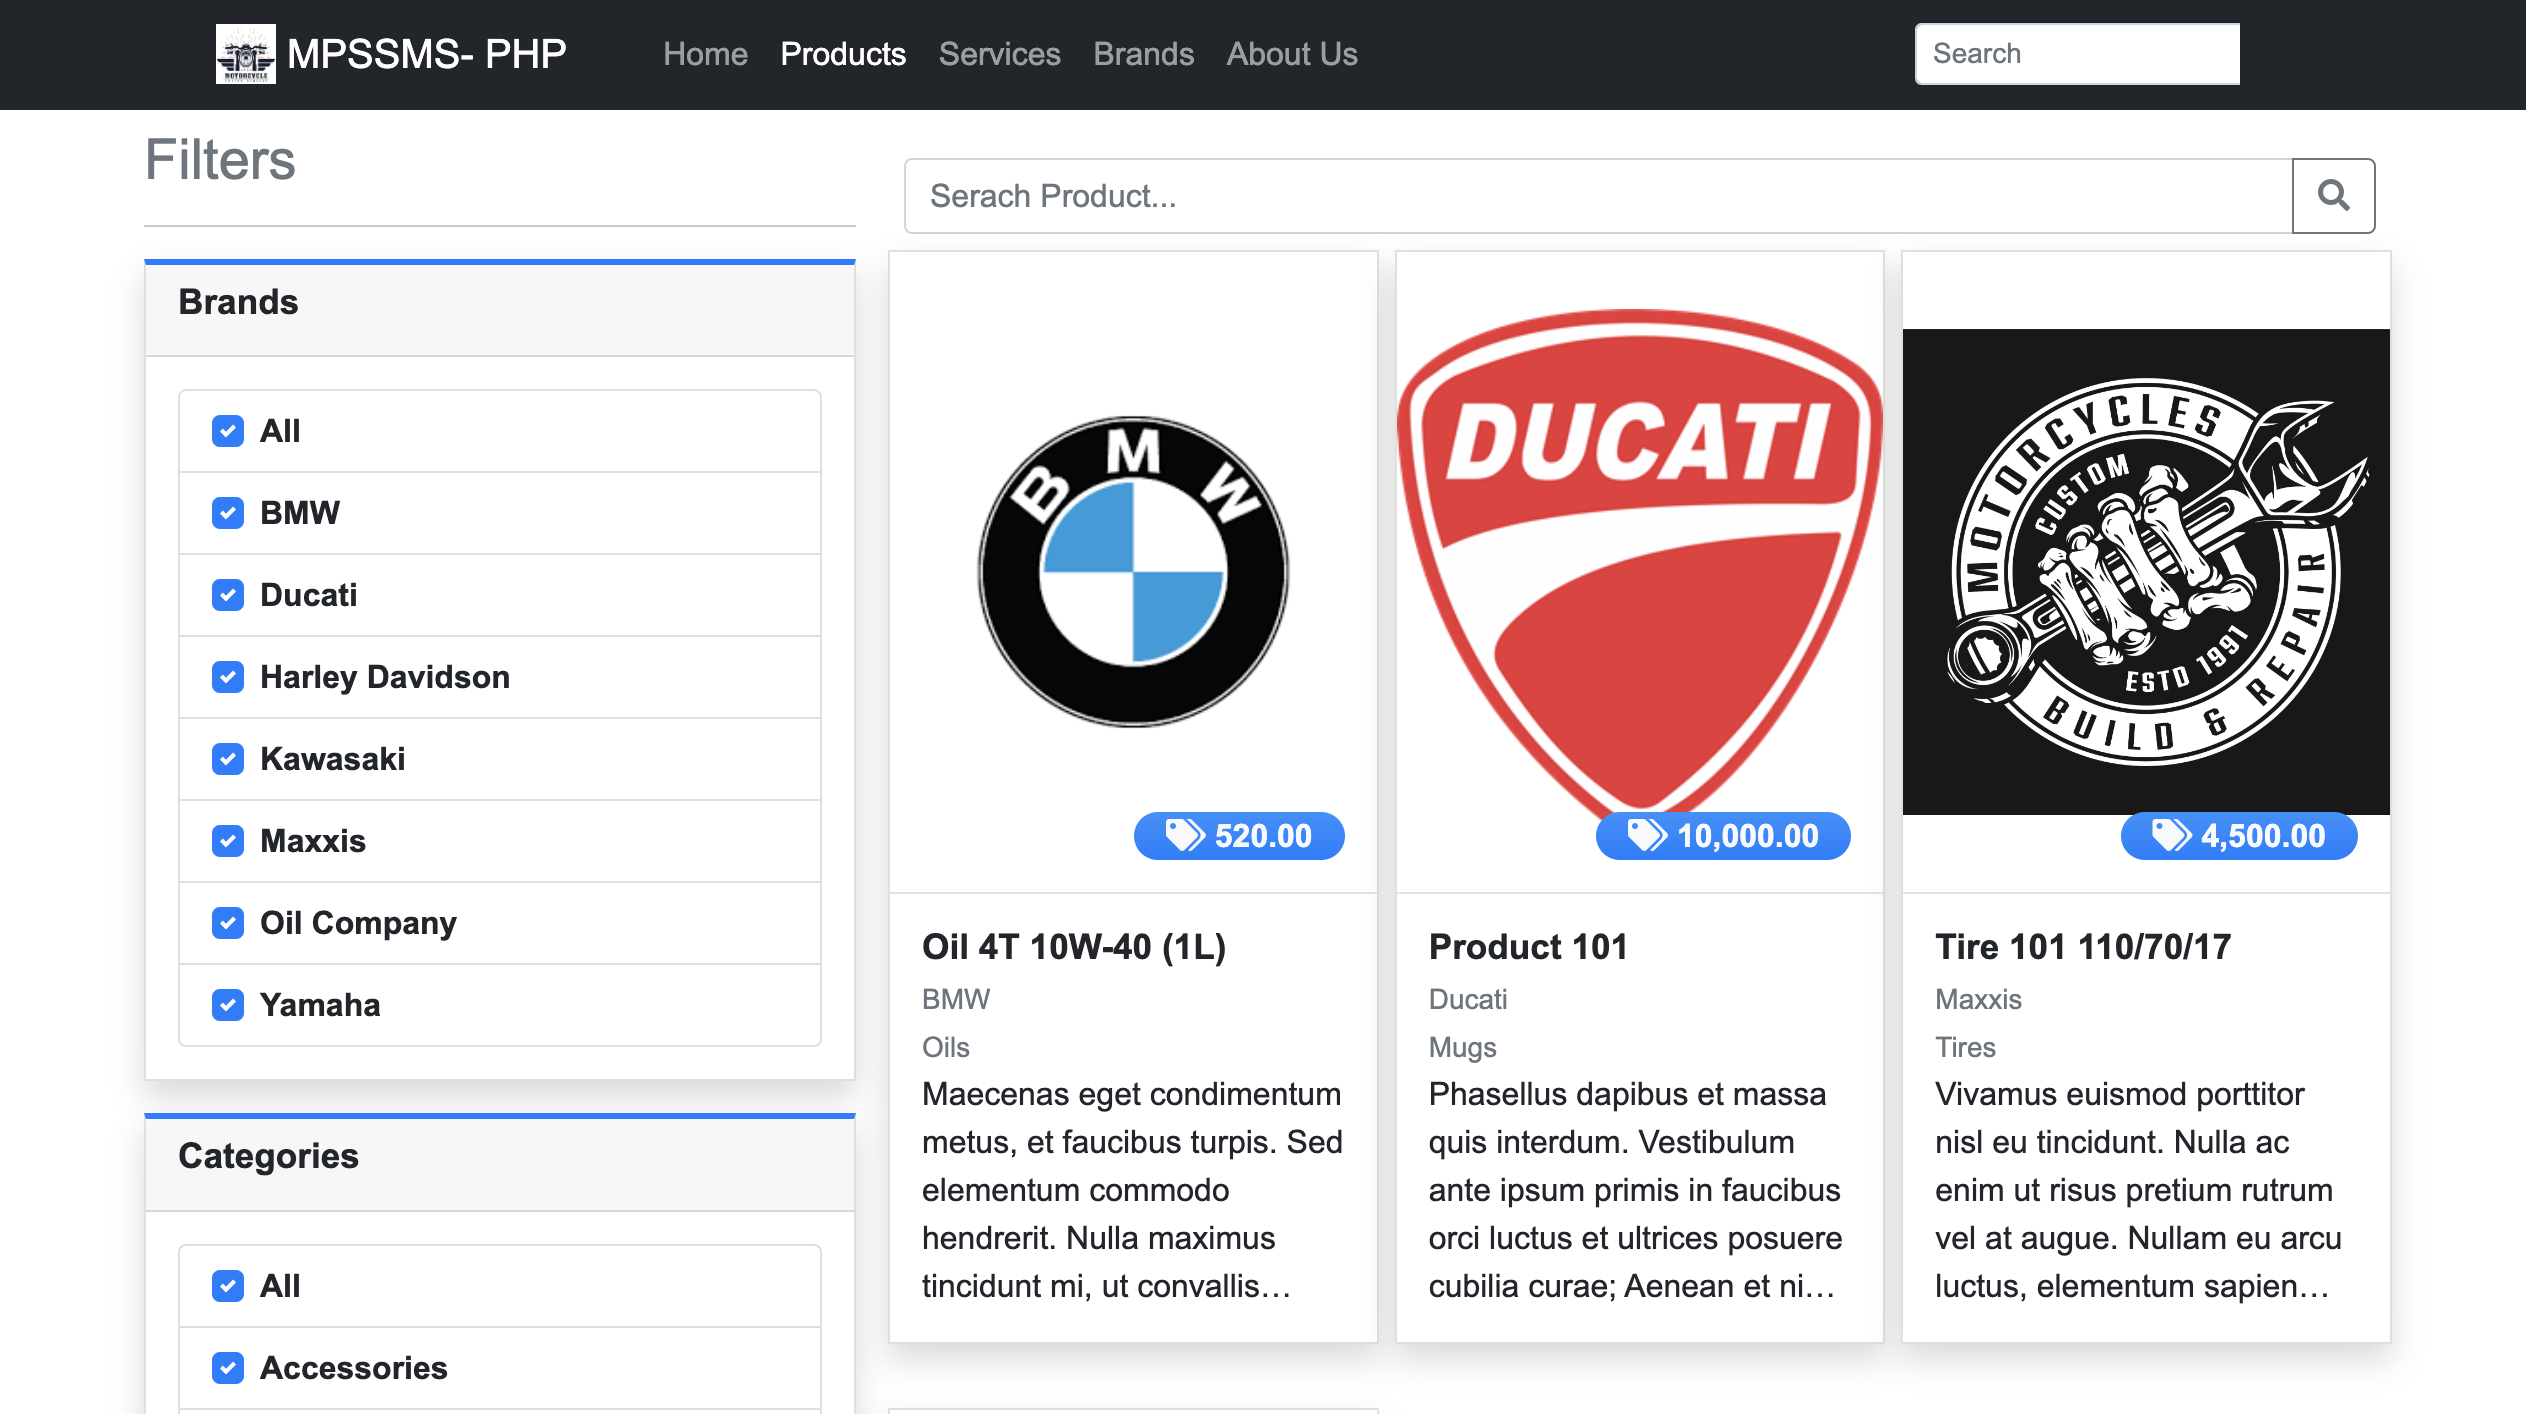Viewport: 2526px width, 1414px height.
Task: Click the 520.00 price badge
Action: tap(1239, 836)
